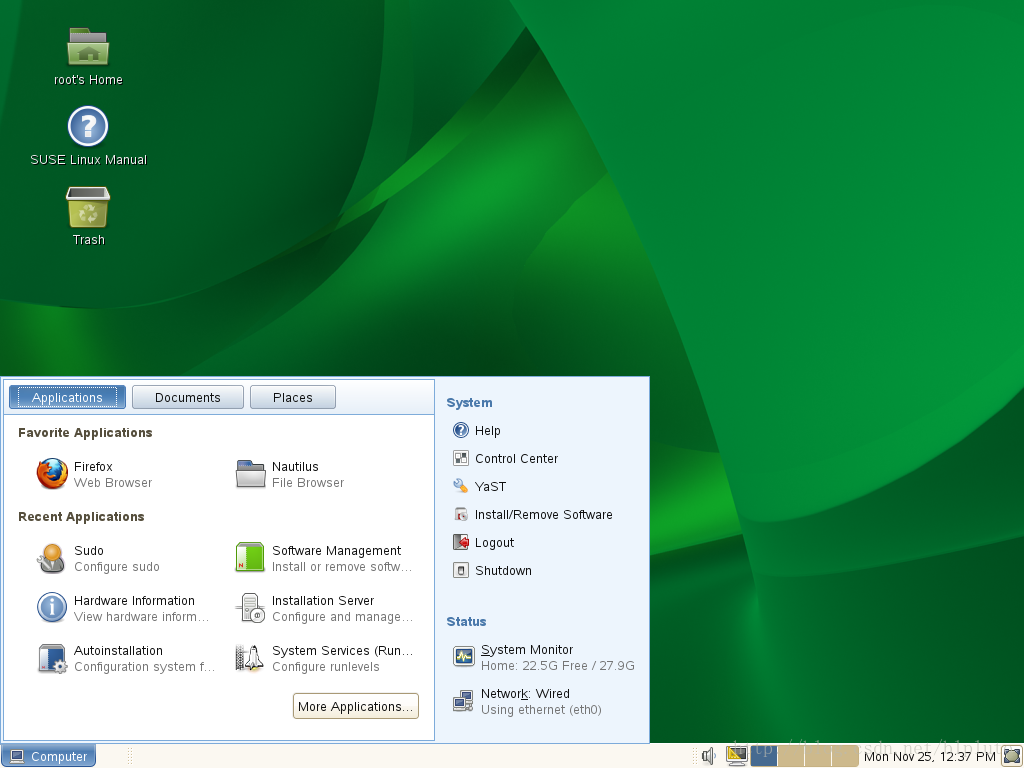Launch Firefox from Favorite Applications
Viewport: 1024px width, 768px height.
point(95,474)
